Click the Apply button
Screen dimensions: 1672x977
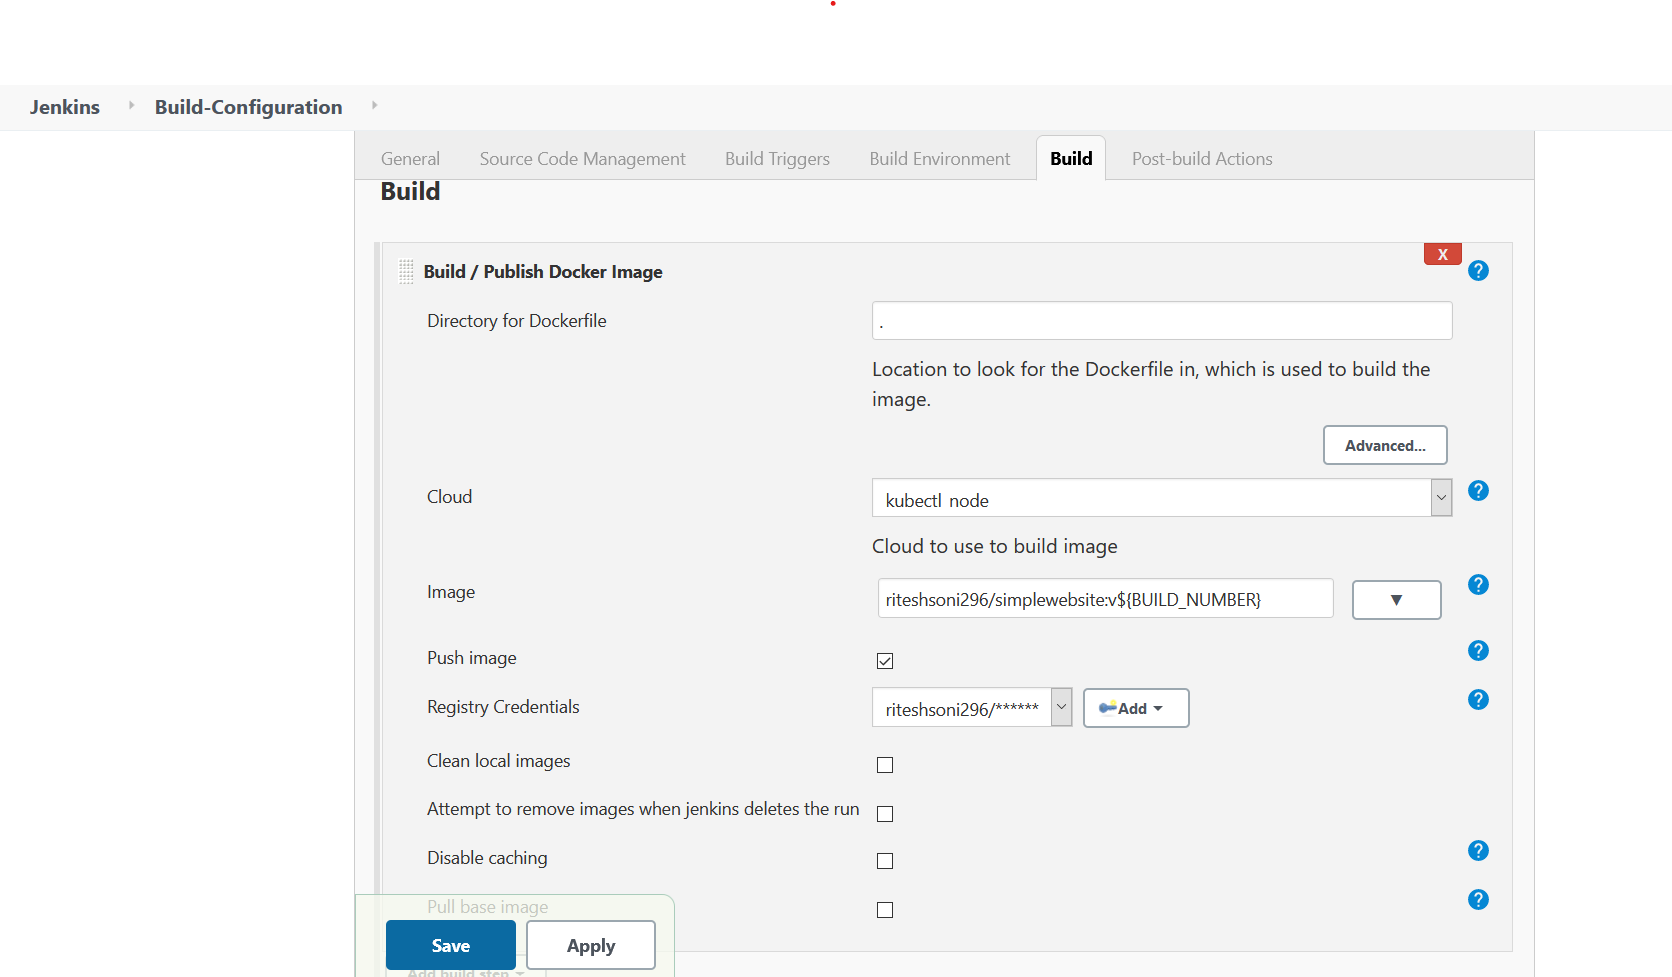click(591, 945)
